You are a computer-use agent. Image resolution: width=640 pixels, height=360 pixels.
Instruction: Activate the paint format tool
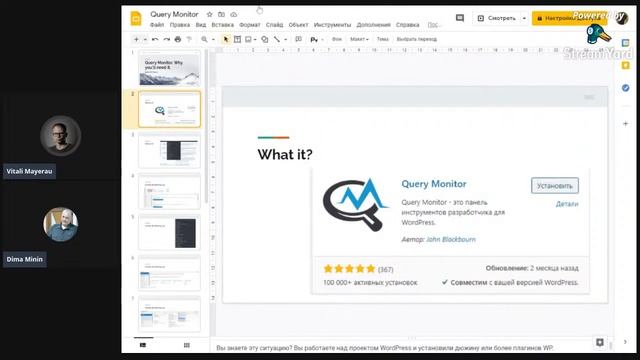189,40
